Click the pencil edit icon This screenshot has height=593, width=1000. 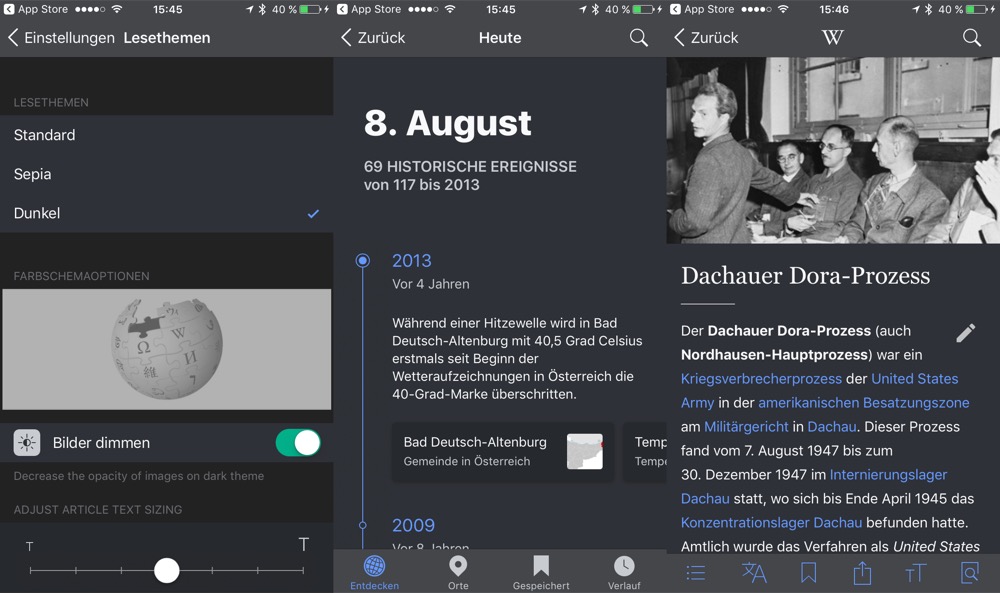(x=965, y=333)
